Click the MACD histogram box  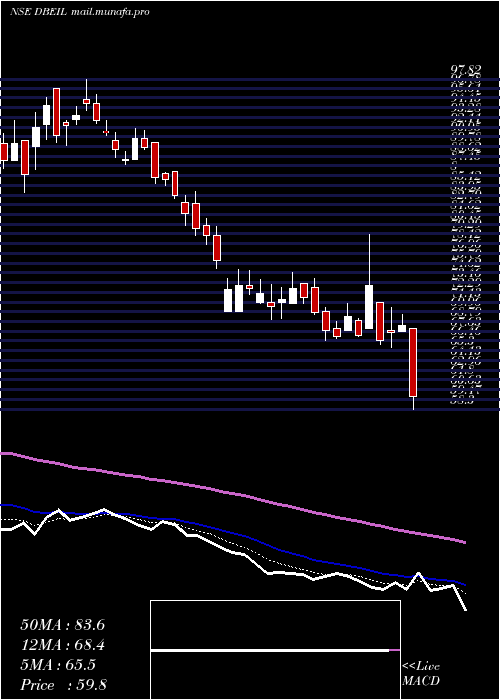click(x=275, y=650)
